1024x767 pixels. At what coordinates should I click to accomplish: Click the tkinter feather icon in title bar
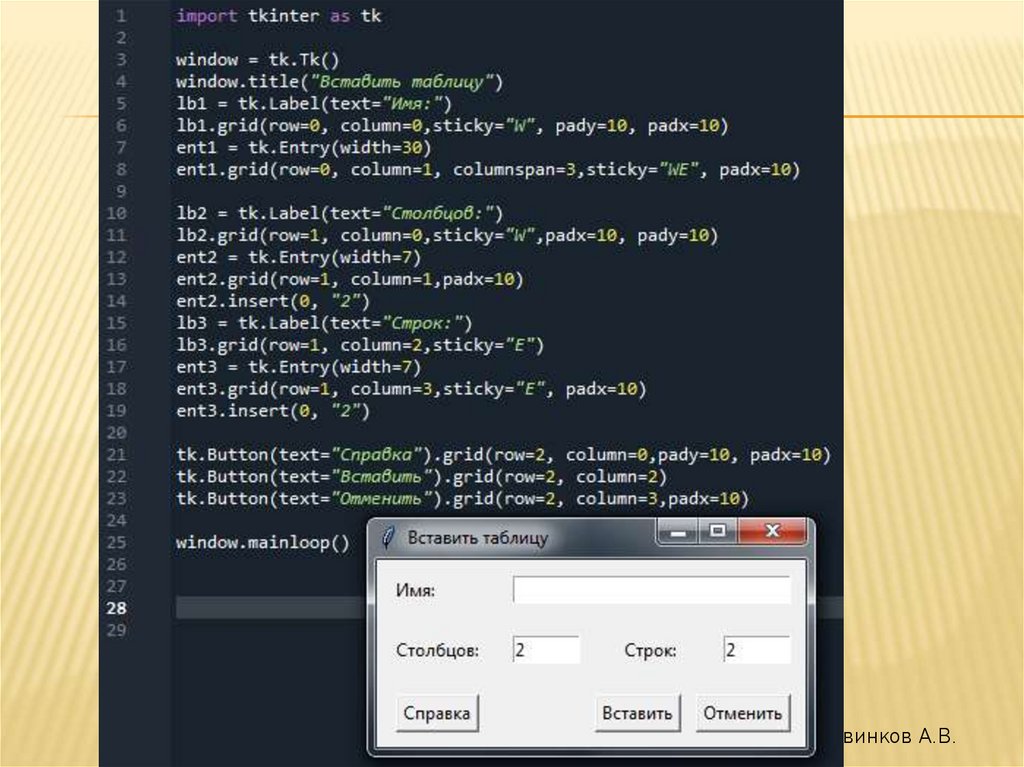(388, 538)
